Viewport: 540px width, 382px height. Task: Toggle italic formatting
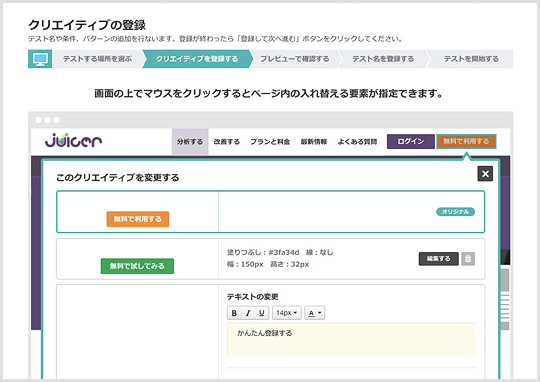coord(248,313)
